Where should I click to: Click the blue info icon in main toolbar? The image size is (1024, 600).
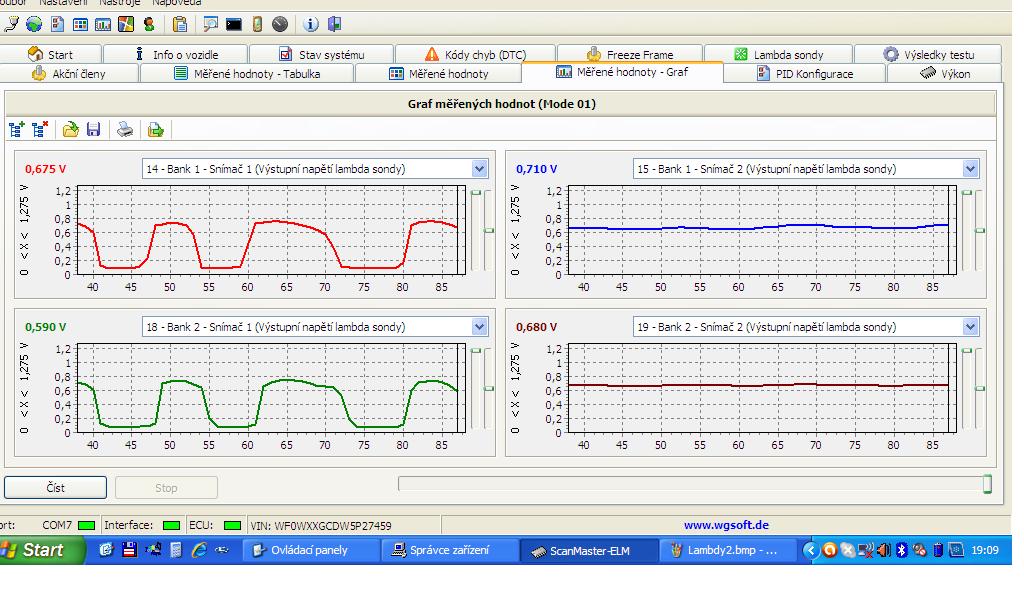click(310, 24)
